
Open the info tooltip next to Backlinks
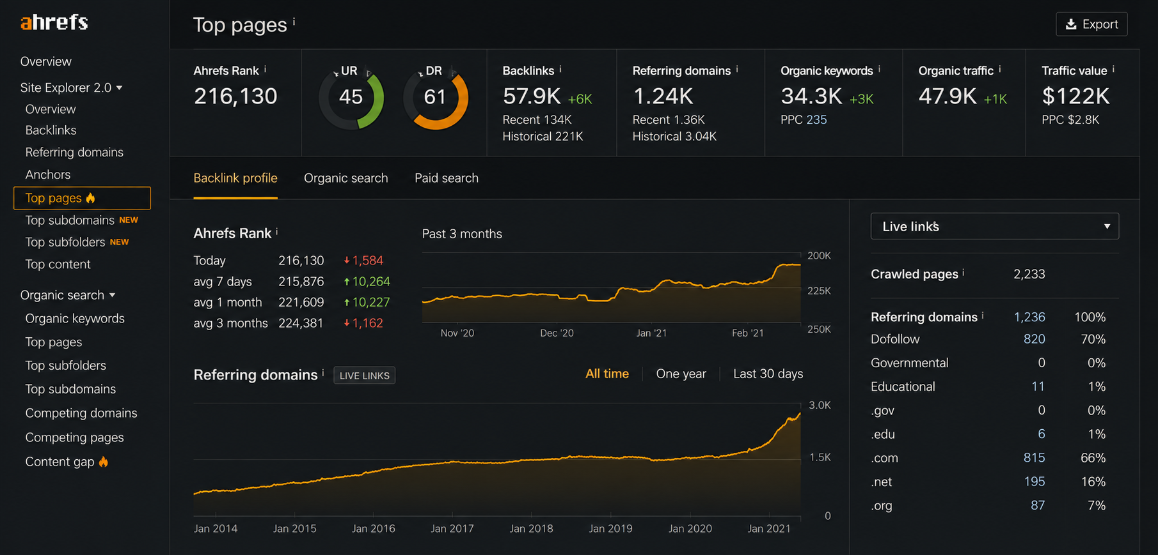(x=561, y=69)
